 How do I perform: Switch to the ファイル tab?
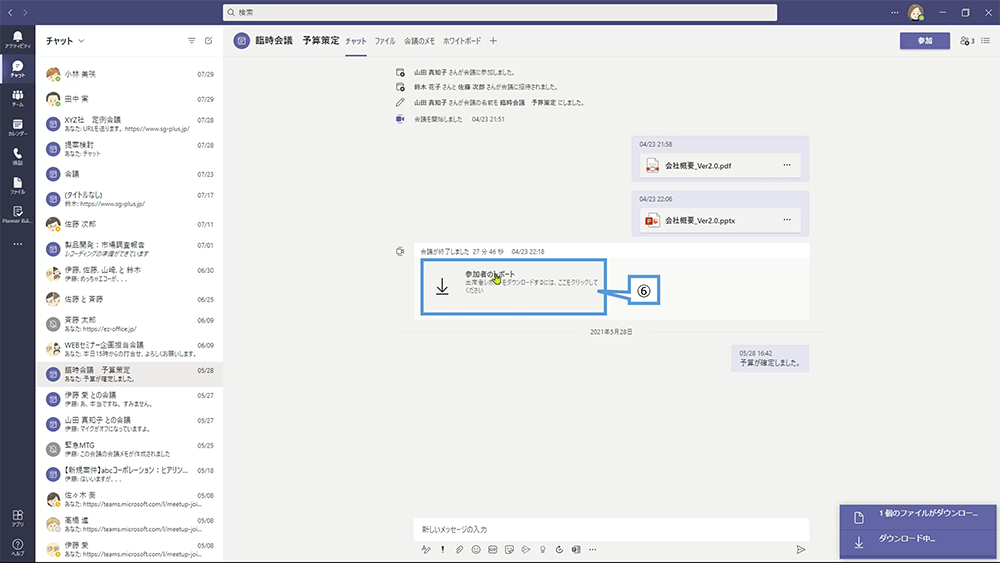384,41
